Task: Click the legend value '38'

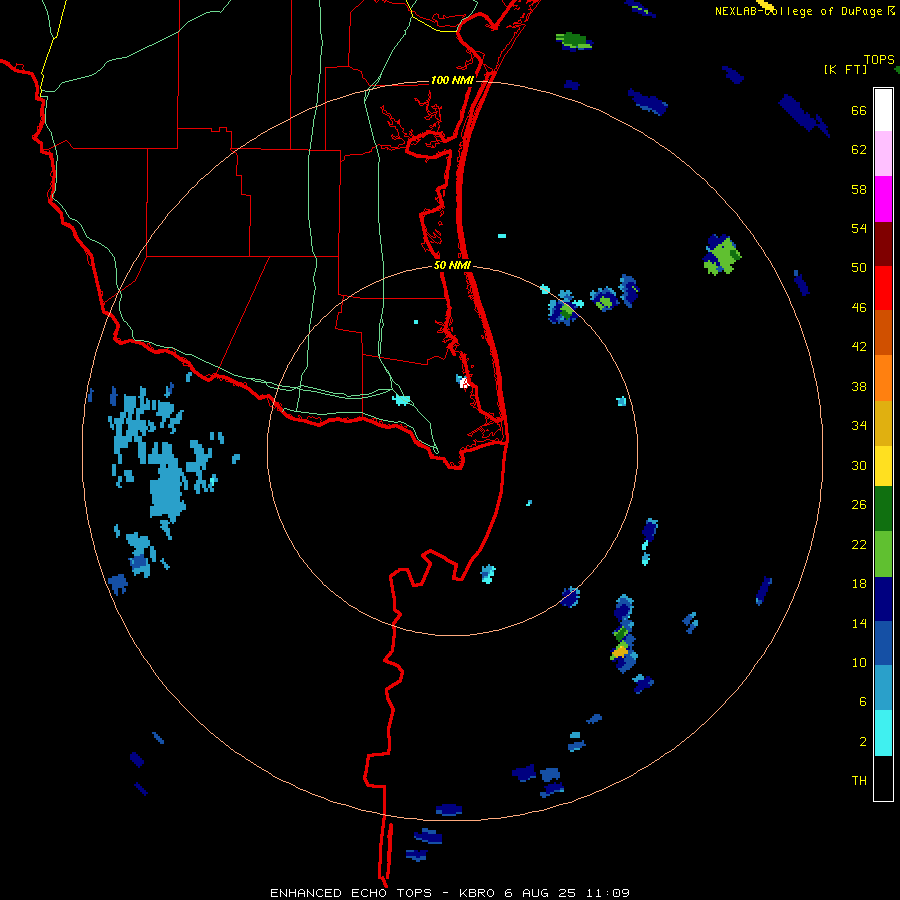Action: tap(859, 386)
